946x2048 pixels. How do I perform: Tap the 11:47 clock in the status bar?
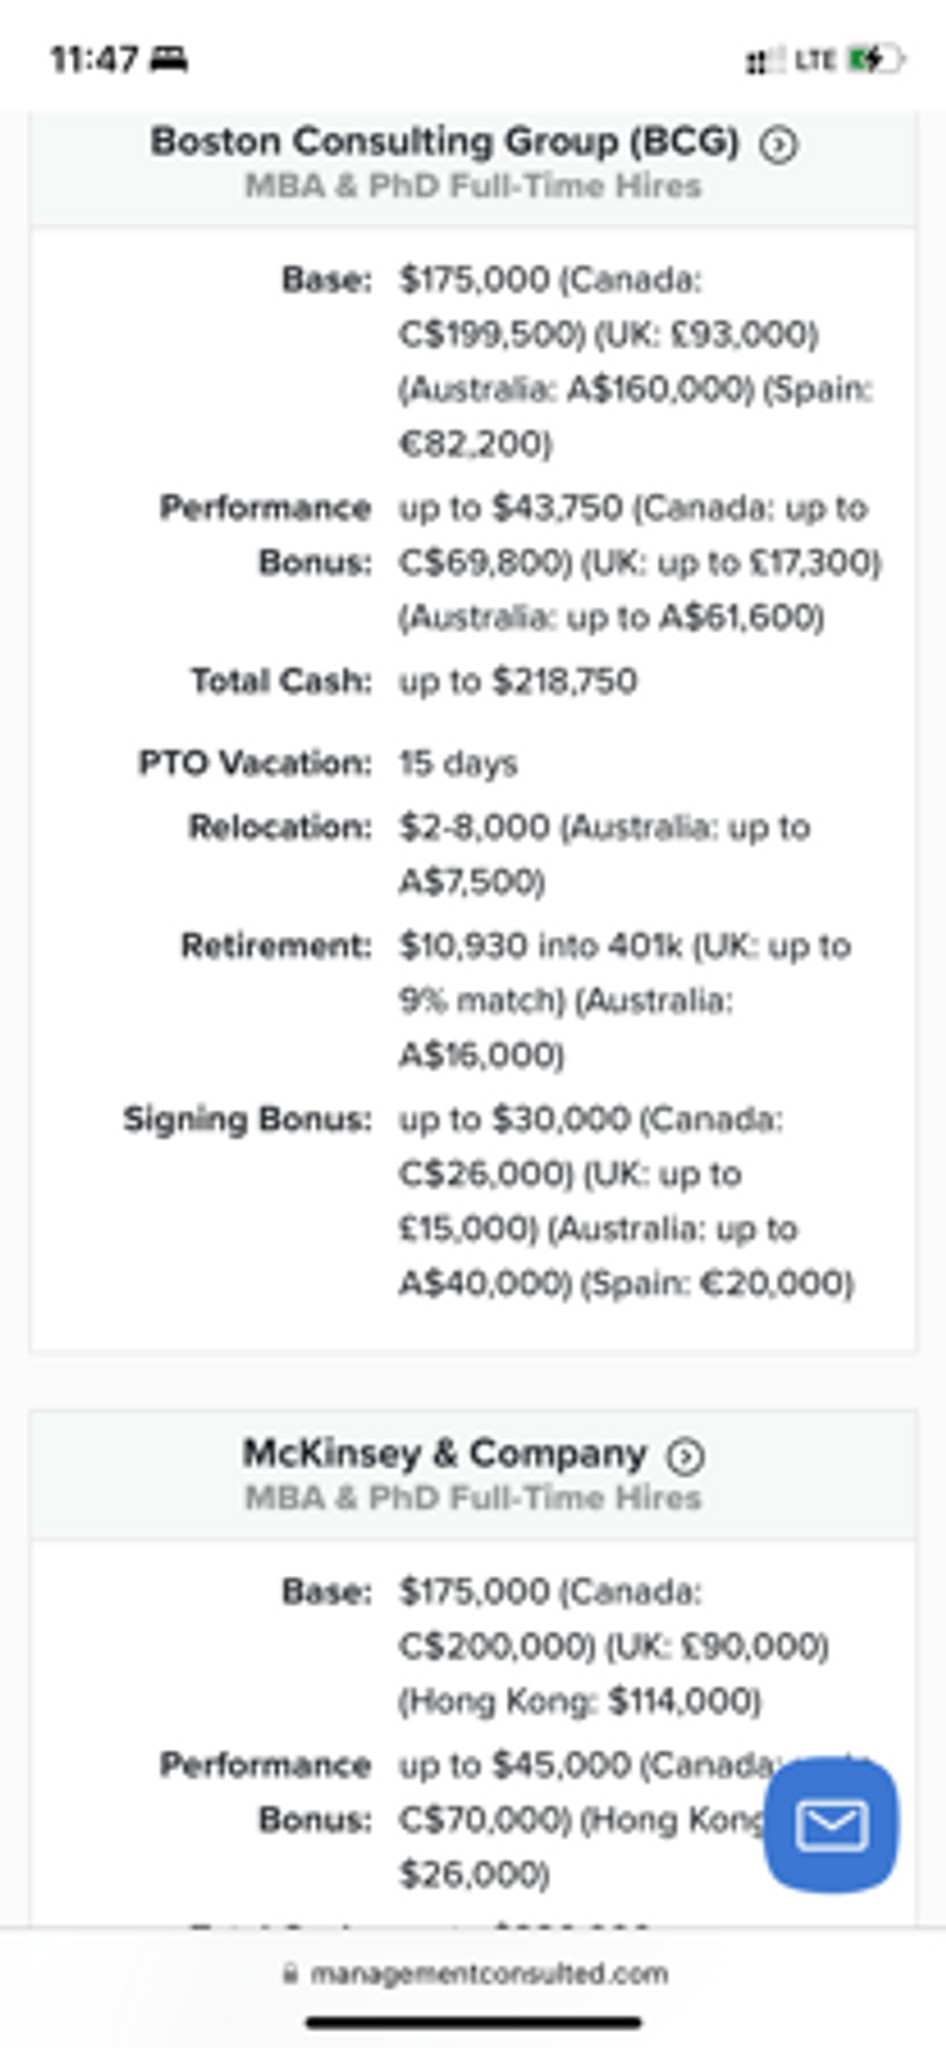(94, 60)
